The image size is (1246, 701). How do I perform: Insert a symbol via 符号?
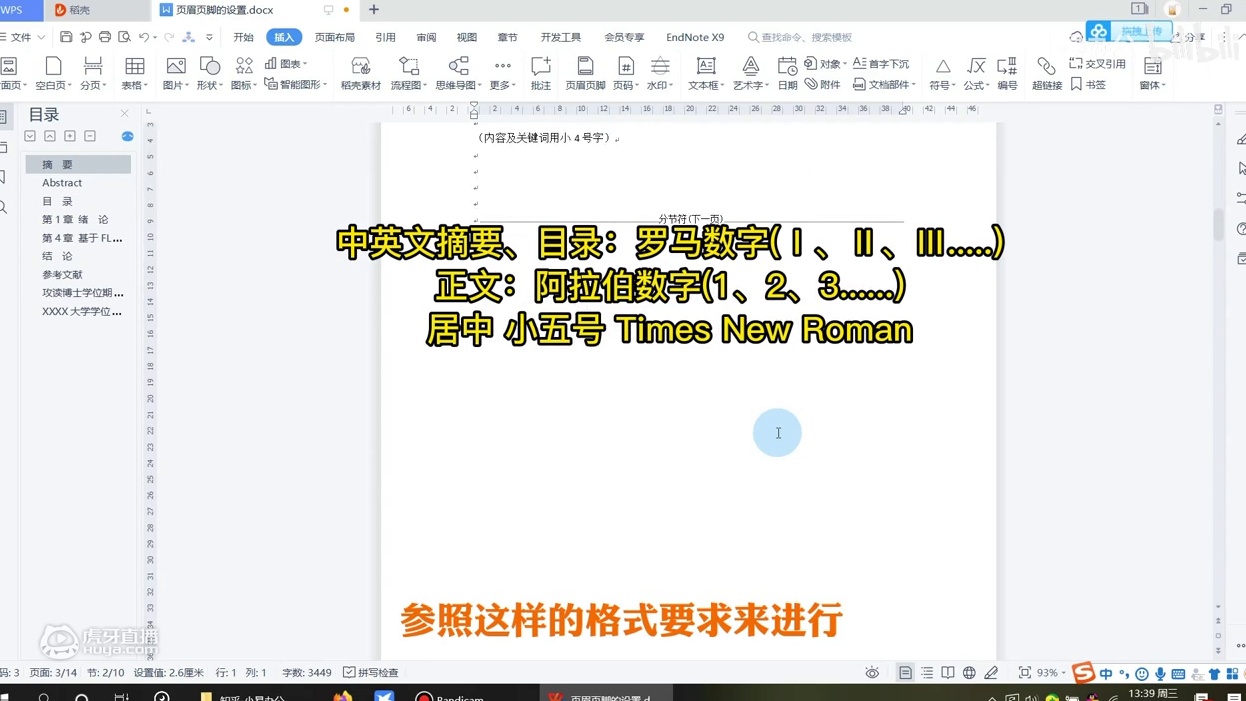pyautogui.click(x=942, y=73)
